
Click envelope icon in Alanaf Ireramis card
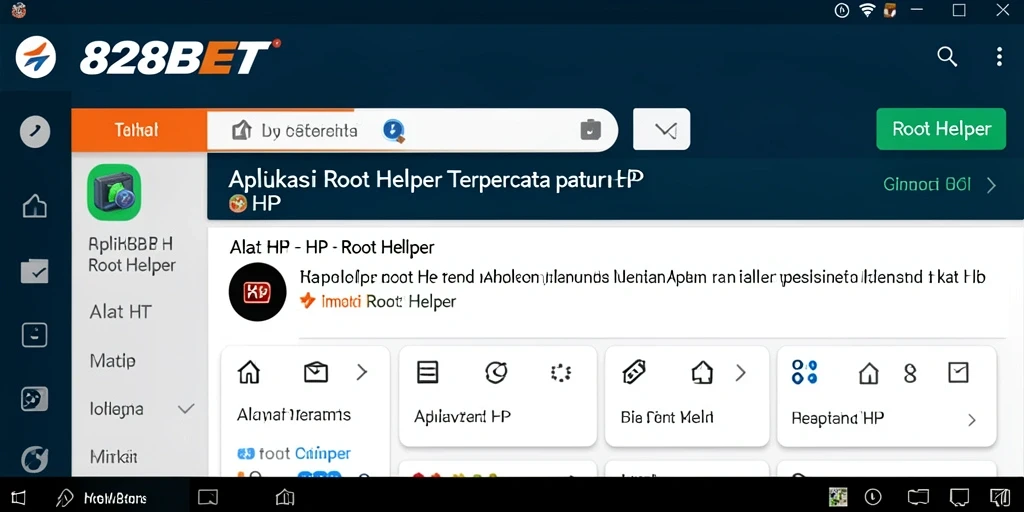coord(315,373)
